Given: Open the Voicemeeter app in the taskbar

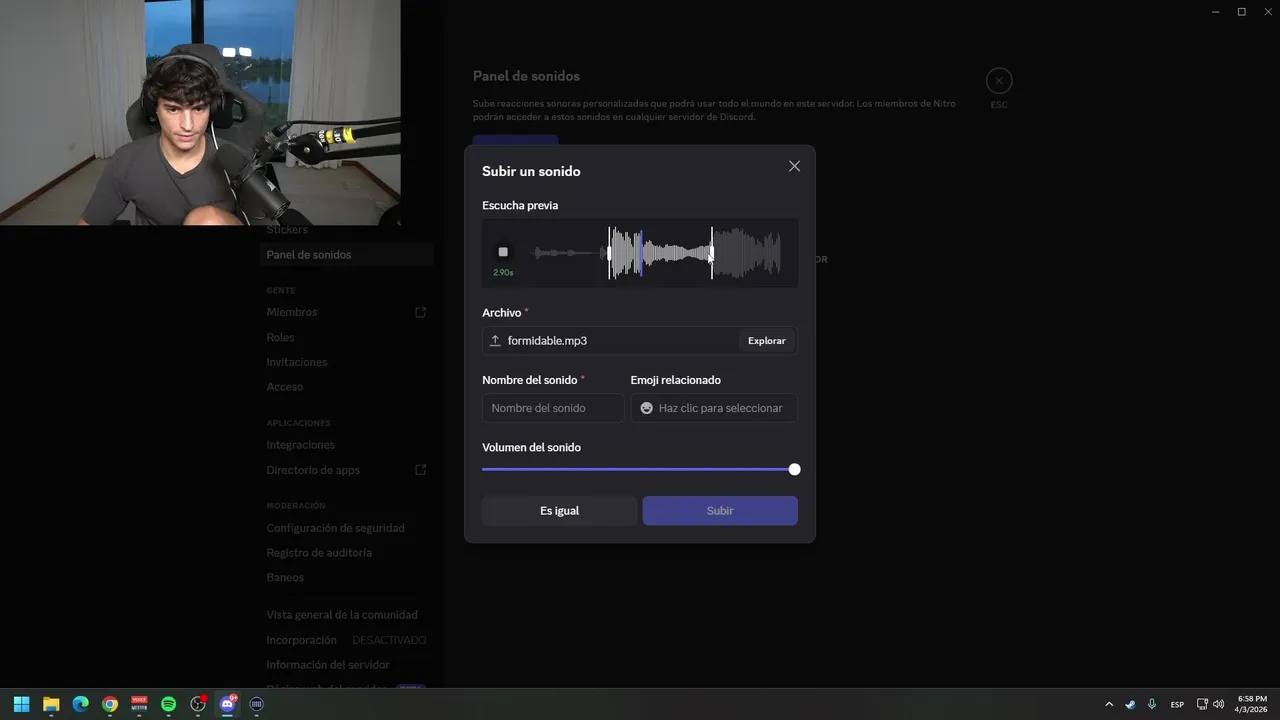Looking at the screenshot, I should click(139, 704).
